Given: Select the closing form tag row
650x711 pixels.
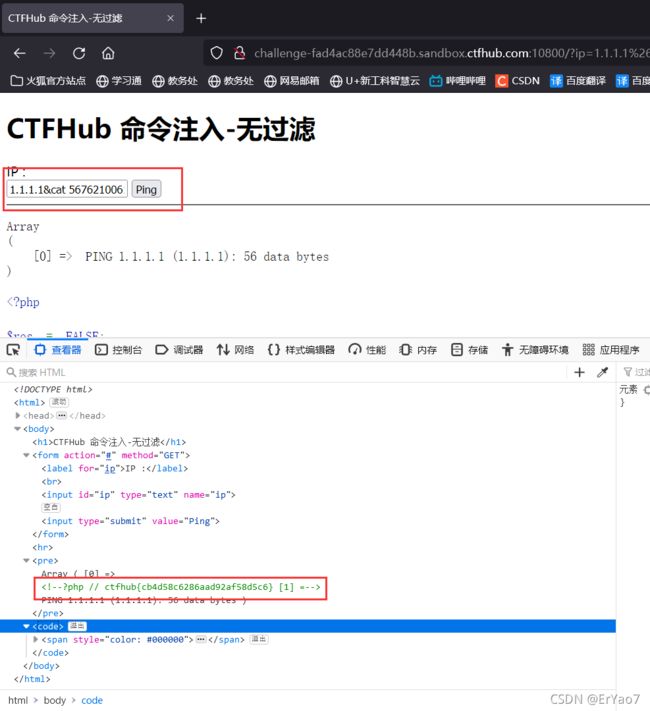Looking at the screenshot, I should pyautogui.click(x=50, y=534).
